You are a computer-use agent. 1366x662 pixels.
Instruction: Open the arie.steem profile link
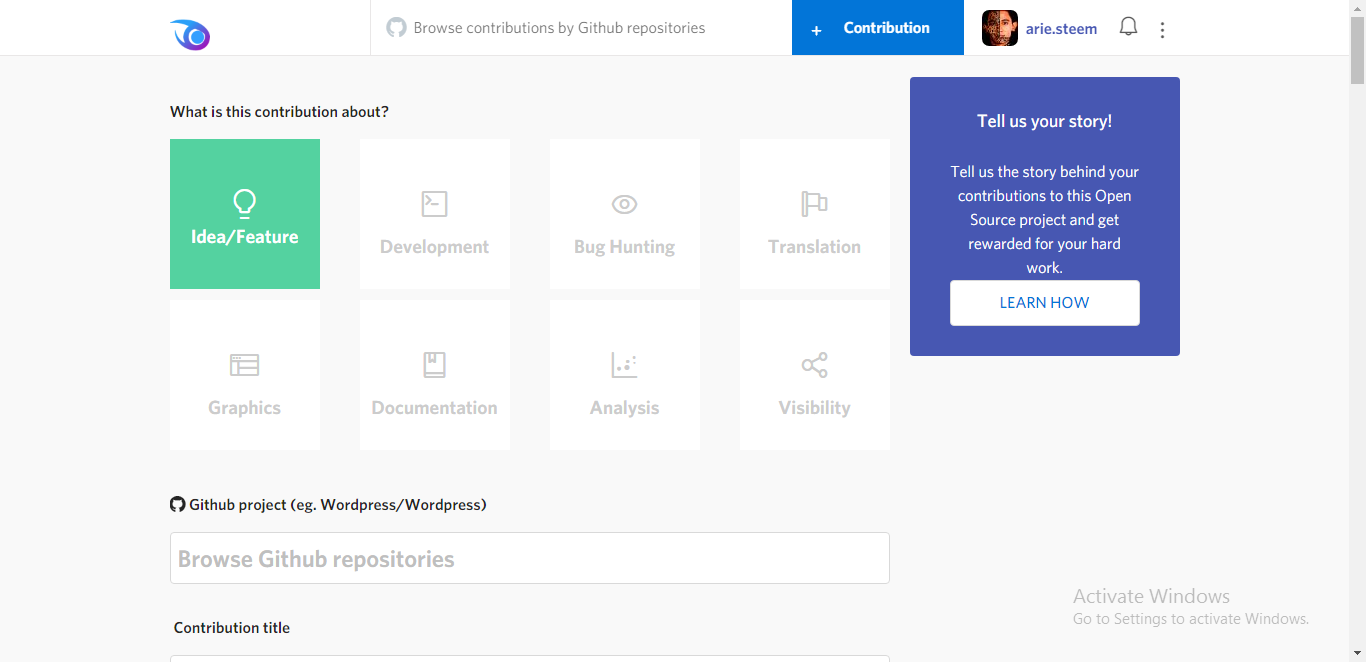click(1061, 29)
